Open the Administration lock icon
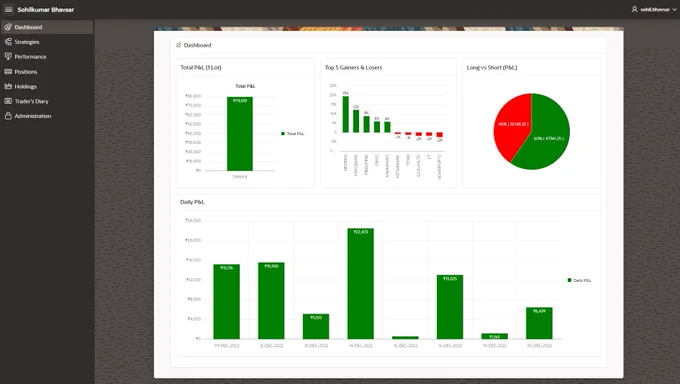Screen dimensions: 680x384 [x=8, y=116]
